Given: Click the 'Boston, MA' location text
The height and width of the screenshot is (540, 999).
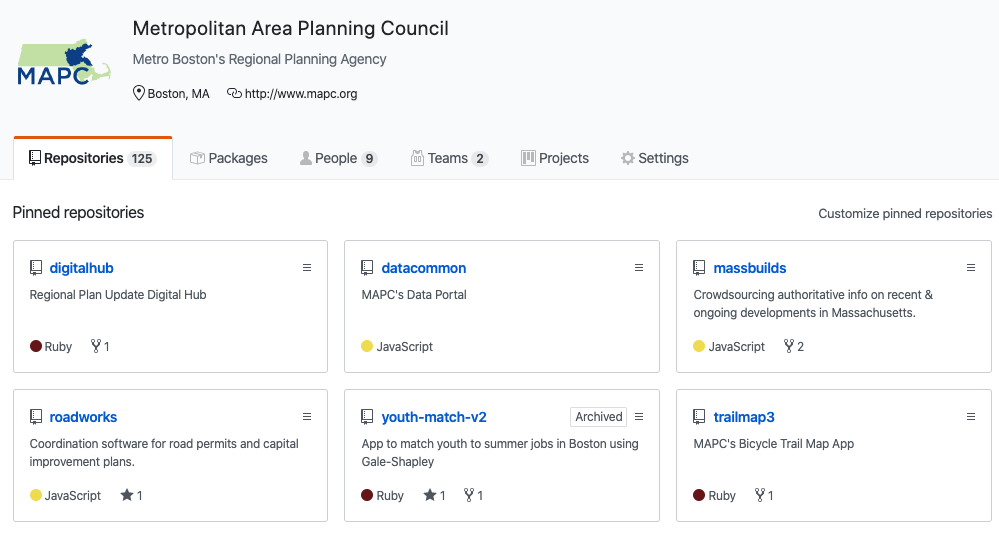Looking at the screenshot, I should pos(178,94).
